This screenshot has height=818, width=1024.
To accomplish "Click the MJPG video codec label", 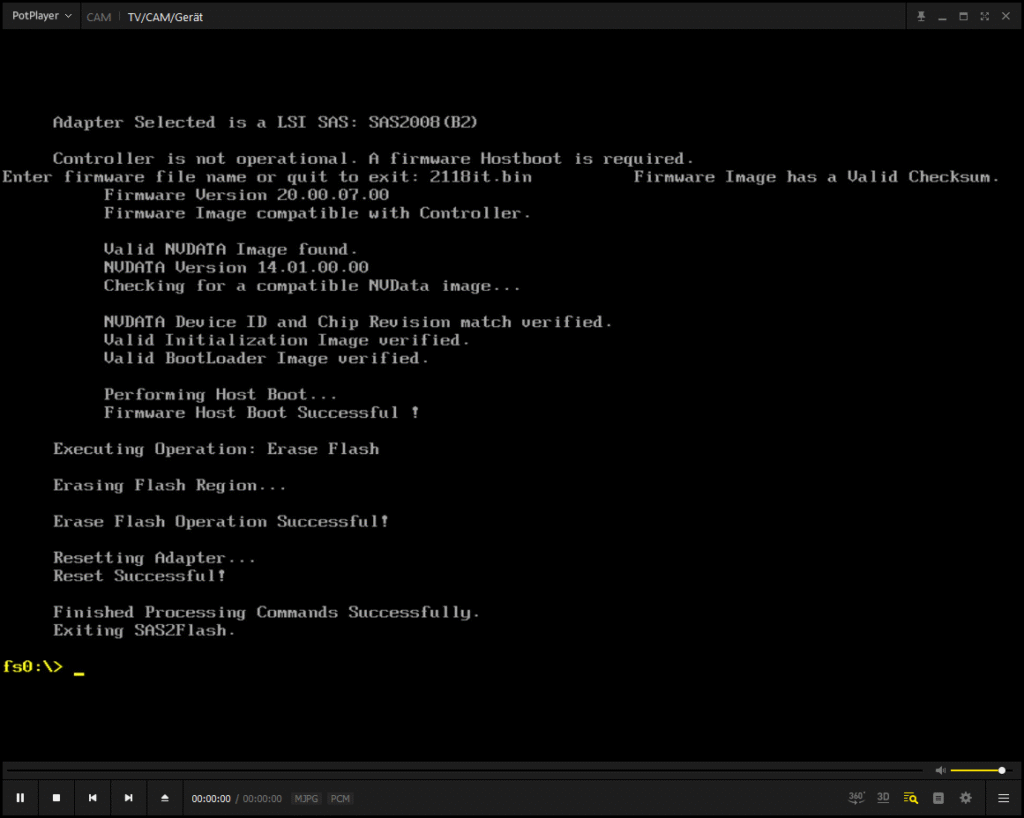I will tap(306, 799).
